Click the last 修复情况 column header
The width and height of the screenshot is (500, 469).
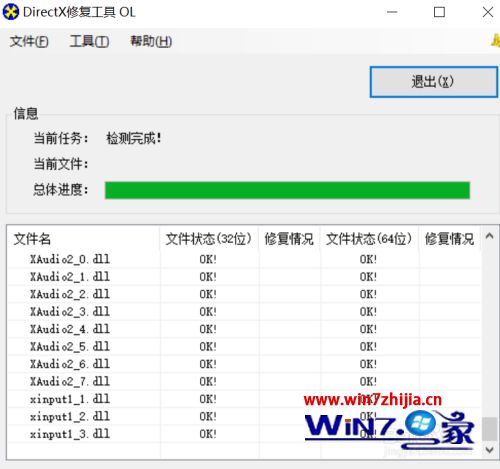tap(449, 239)
